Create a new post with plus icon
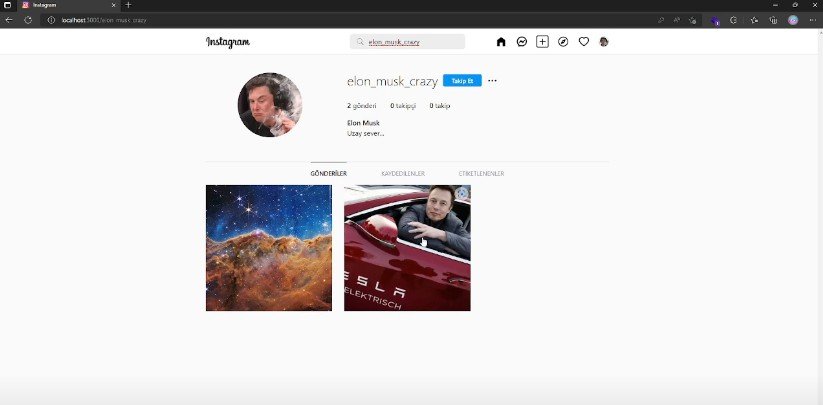The image size is (823, 405). 542,41
